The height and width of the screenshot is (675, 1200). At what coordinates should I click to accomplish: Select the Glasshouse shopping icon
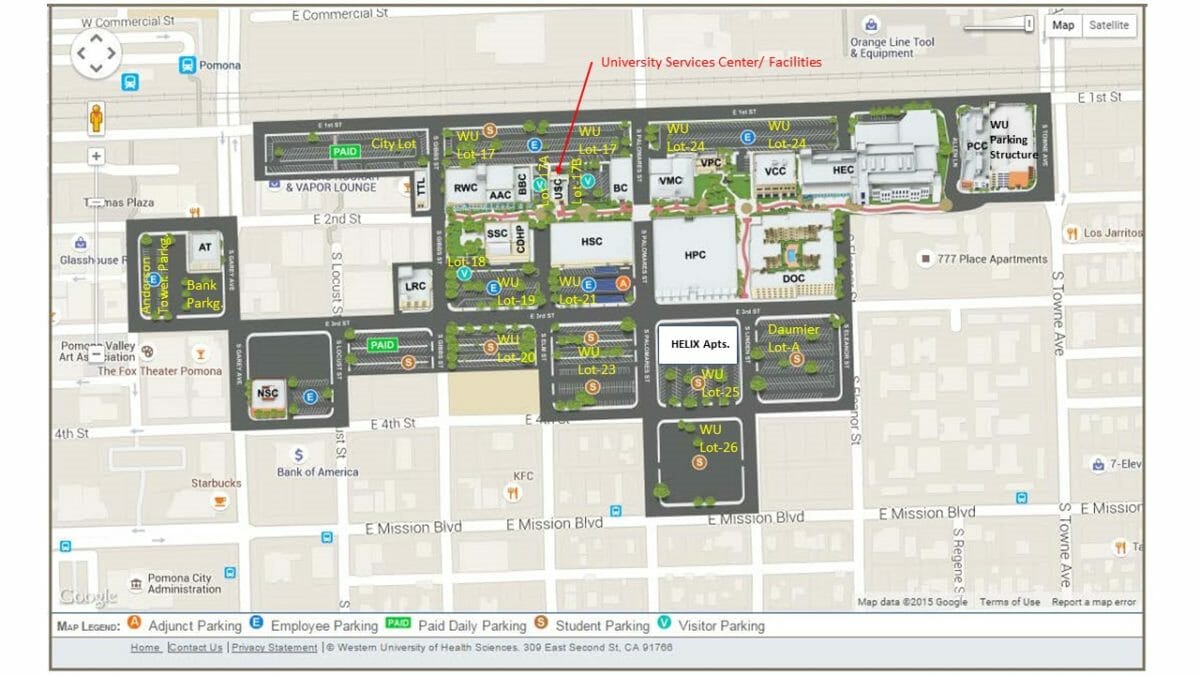click(79, 242)
